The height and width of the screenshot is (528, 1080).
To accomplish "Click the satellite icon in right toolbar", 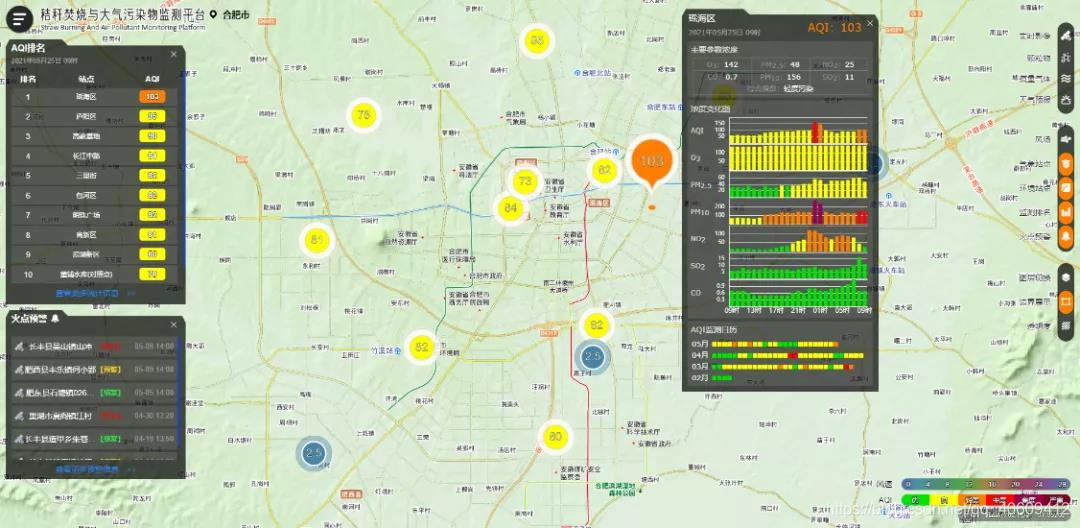I will [x=1066, y=36].
